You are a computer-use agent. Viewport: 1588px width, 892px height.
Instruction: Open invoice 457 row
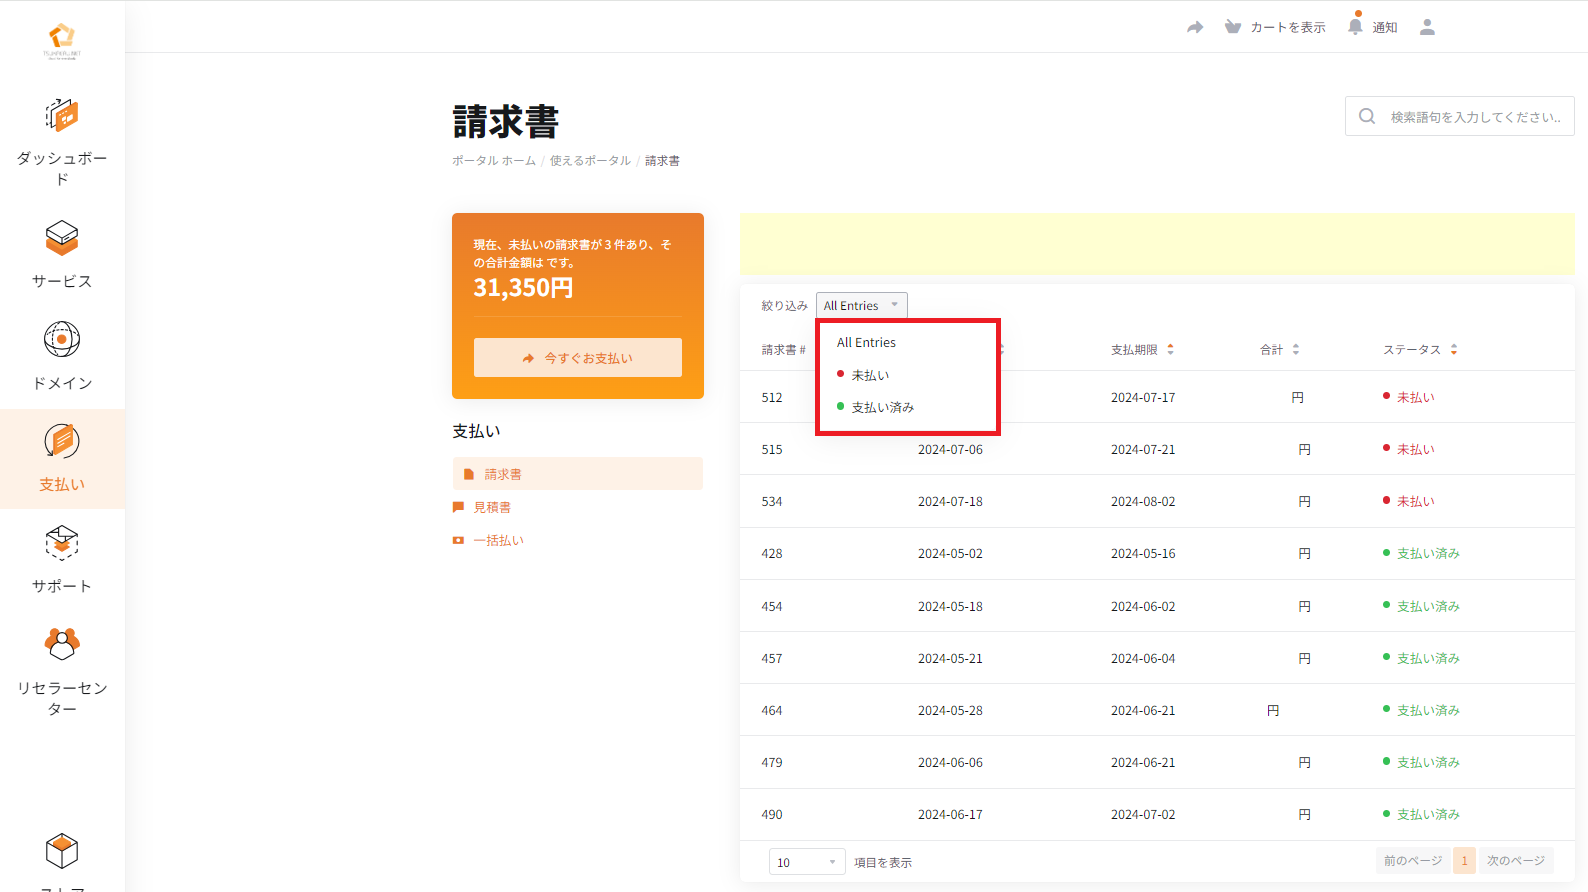point(1157,658)
